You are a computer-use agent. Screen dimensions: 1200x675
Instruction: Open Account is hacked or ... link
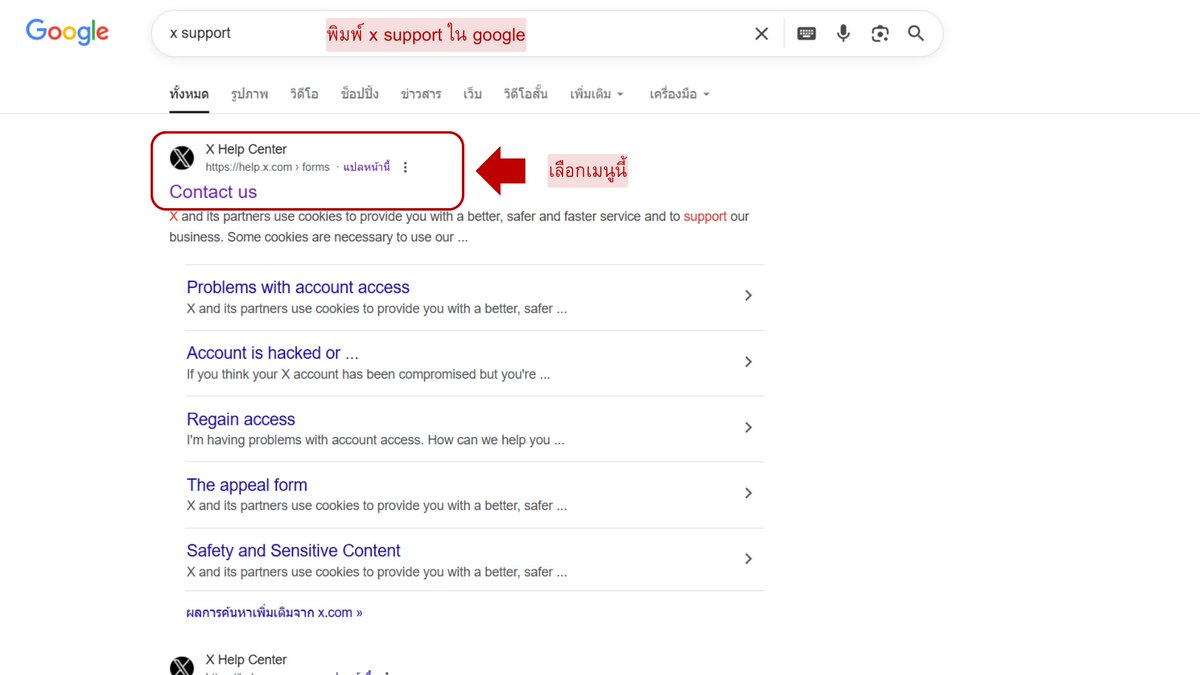pos(272,353)
